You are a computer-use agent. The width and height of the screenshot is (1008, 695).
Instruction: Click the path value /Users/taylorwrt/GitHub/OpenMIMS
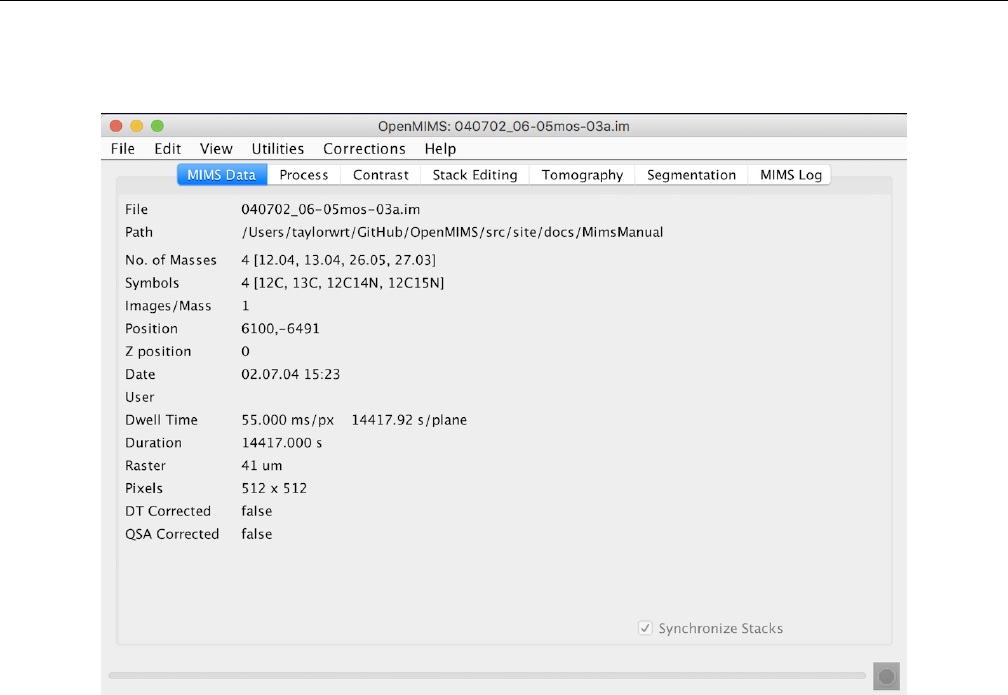(x=452, y=232)
